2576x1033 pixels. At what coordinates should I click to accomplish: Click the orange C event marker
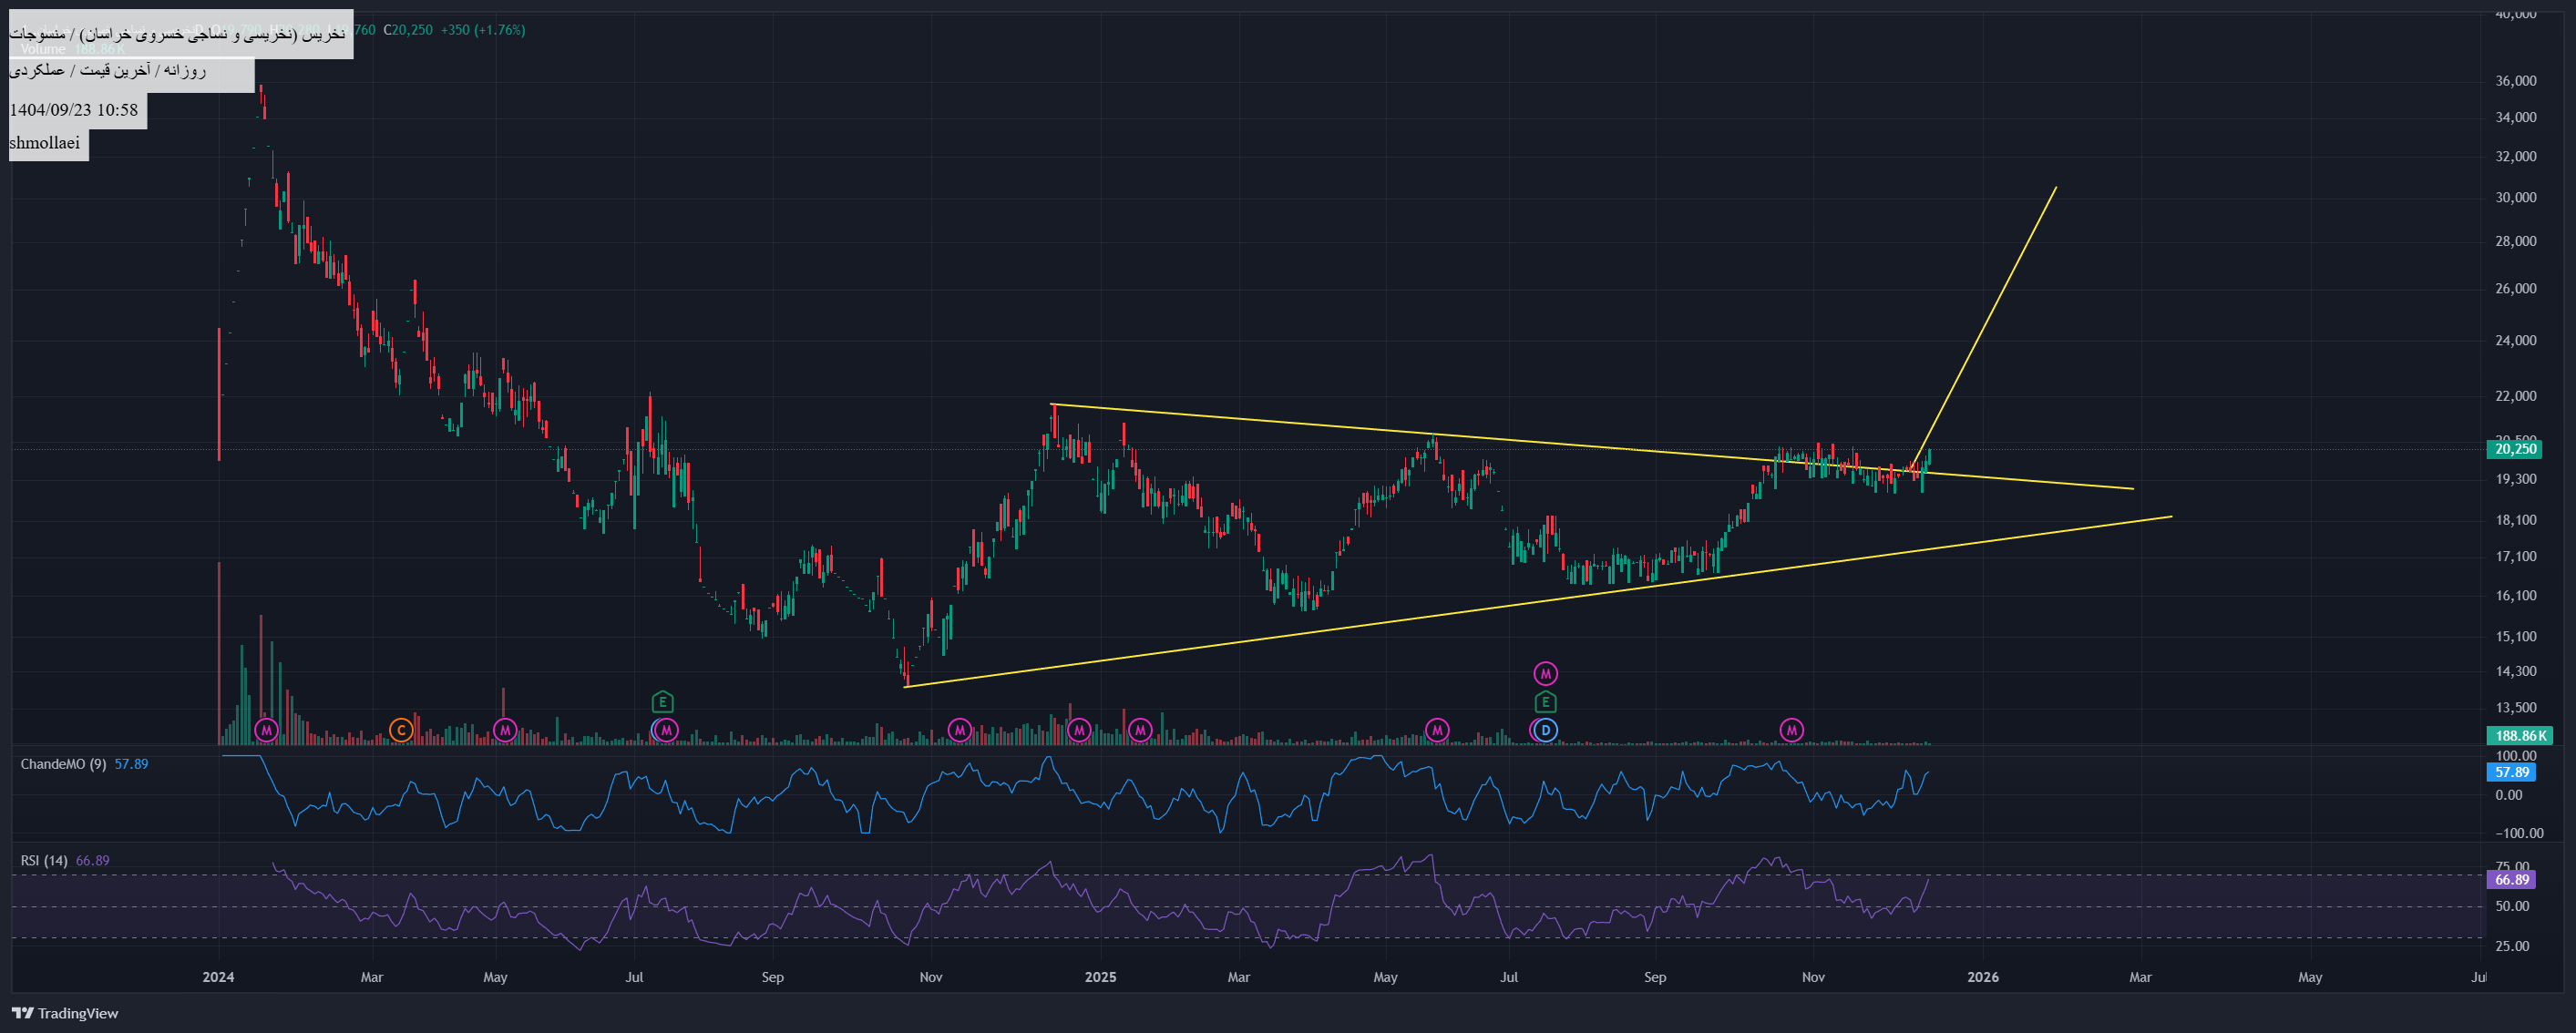coord(401,730)
